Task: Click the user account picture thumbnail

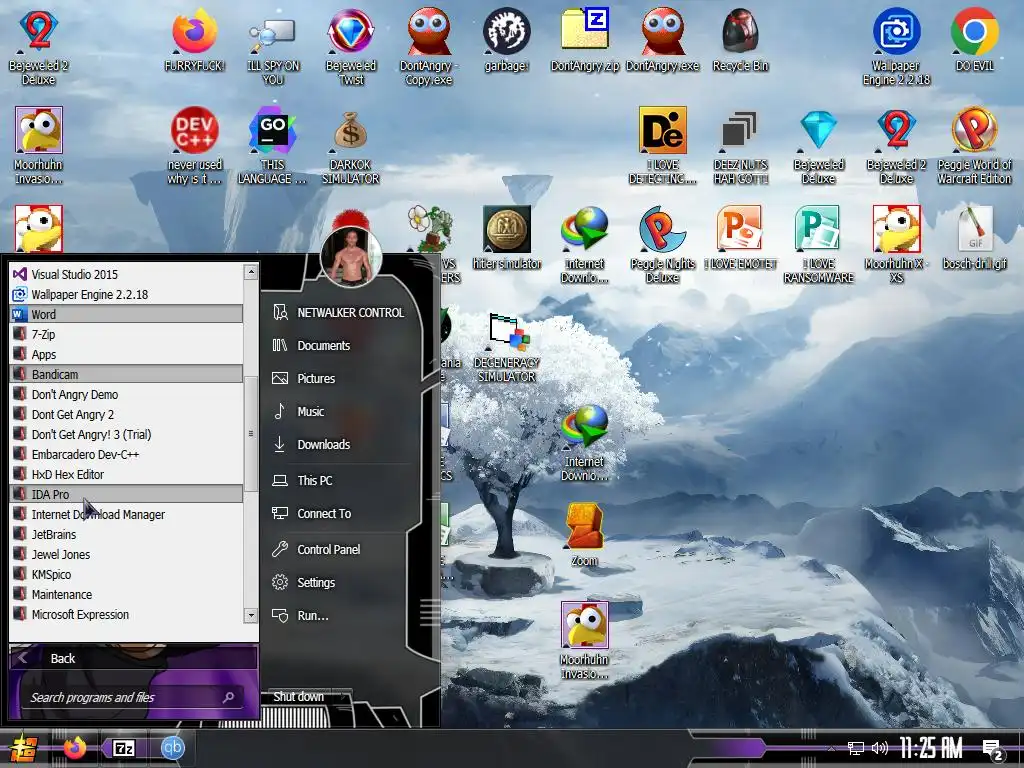Action: coord(351,257)
